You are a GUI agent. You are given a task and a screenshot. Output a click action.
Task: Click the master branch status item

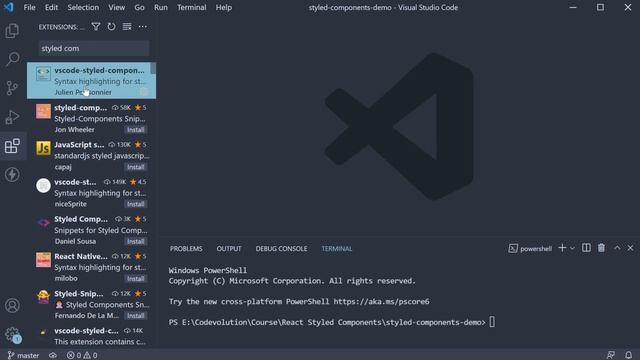point(23,355)
